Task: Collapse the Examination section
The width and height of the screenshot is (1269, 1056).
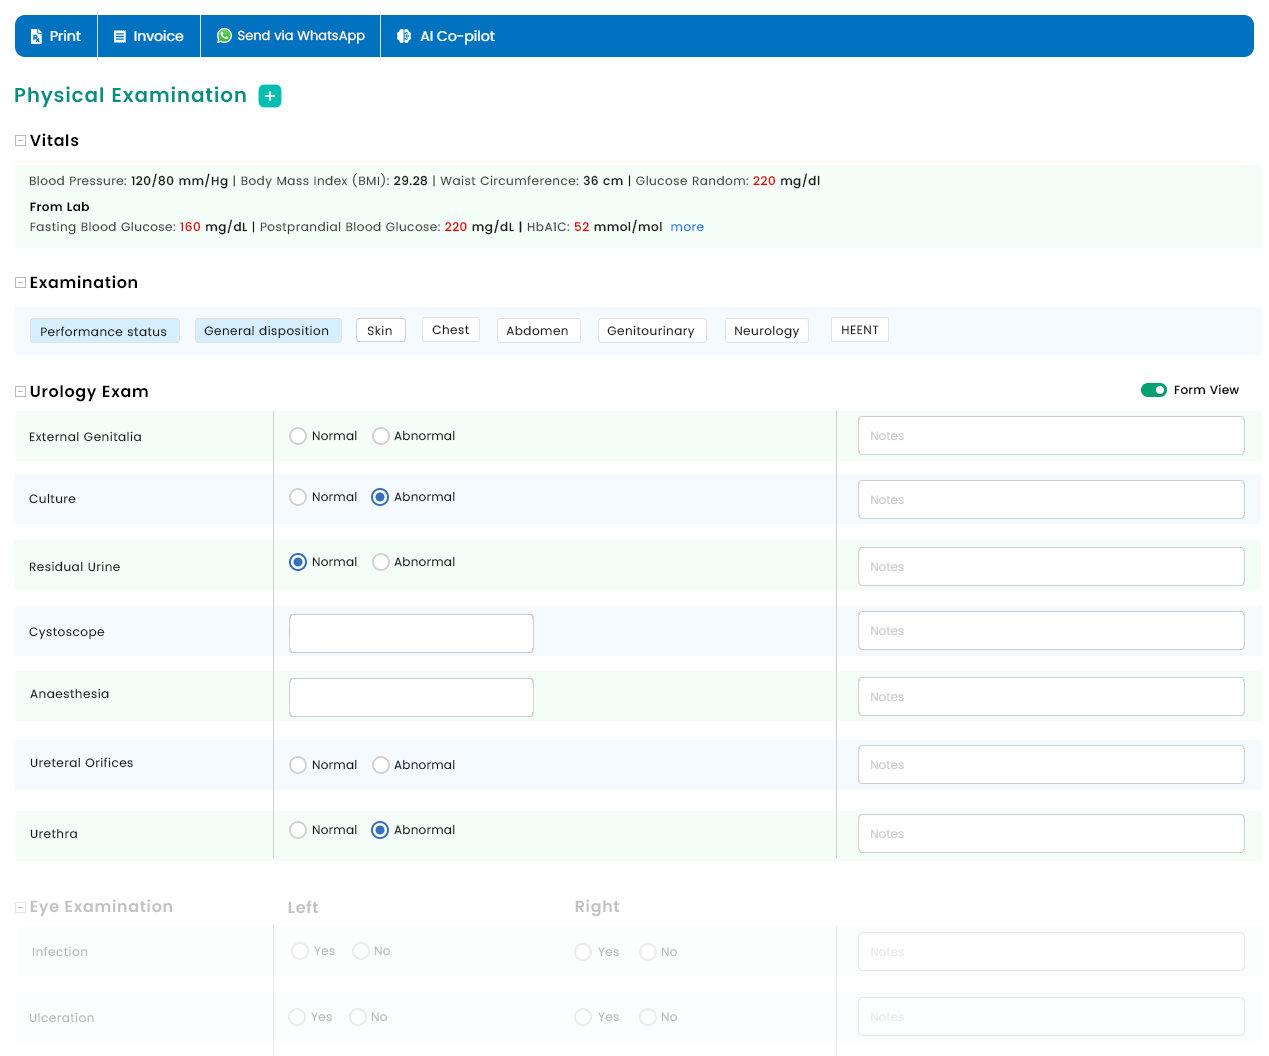Action: click(20, 283)
